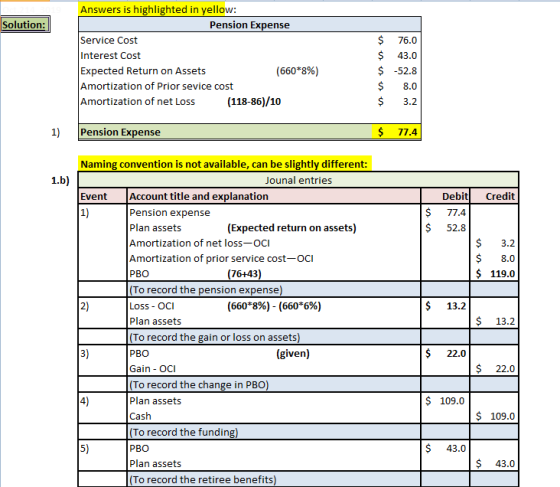Select the 'Cash' account line
This screenshot has height=487, width=560.
click(x=140, y=417)
